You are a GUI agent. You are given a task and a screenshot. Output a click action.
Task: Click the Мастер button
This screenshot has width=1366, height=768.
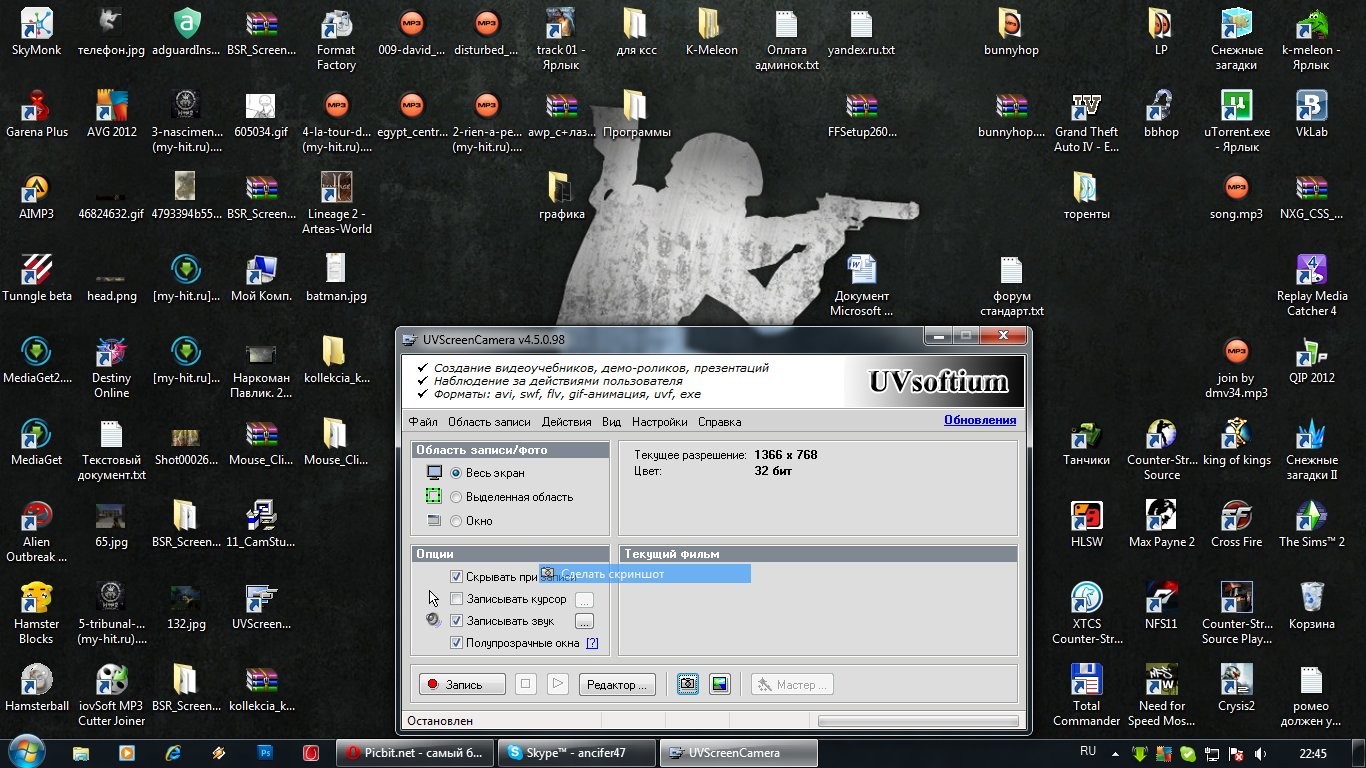coord(793,684)
